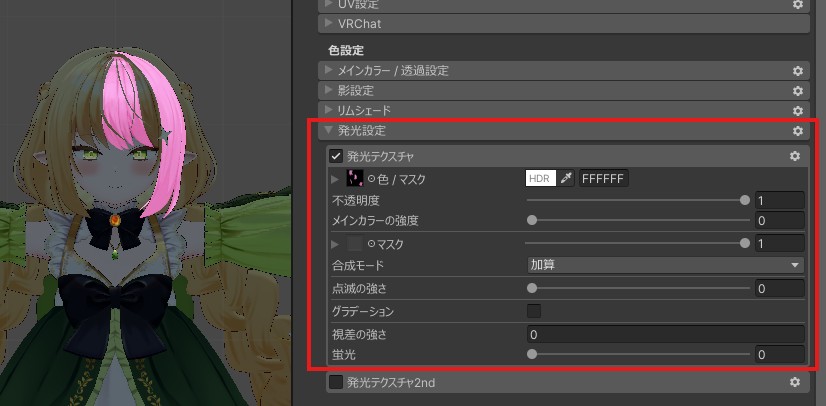The width and height of the screenshot is (826, 406).
Task: Open the 合成モード dropdown showing 加算
Action: [x=665, y=265]
